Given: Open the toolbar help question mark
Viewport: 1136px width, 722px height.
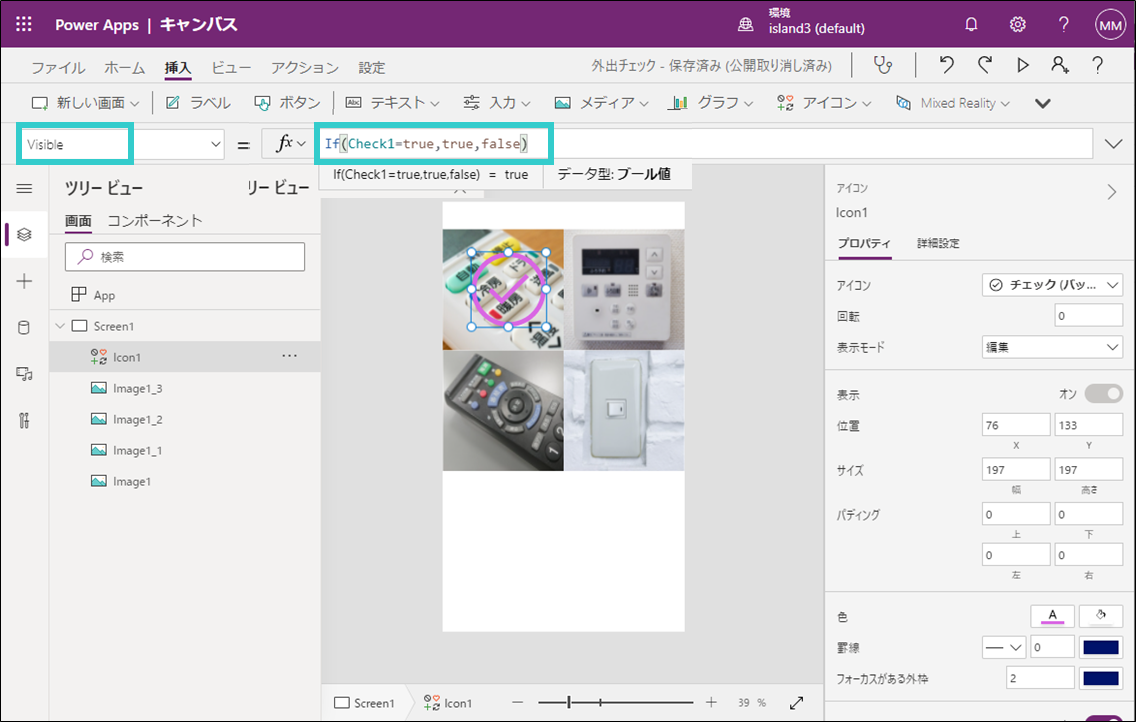Looking at the screenshot, I should (x=1098, y=65).
